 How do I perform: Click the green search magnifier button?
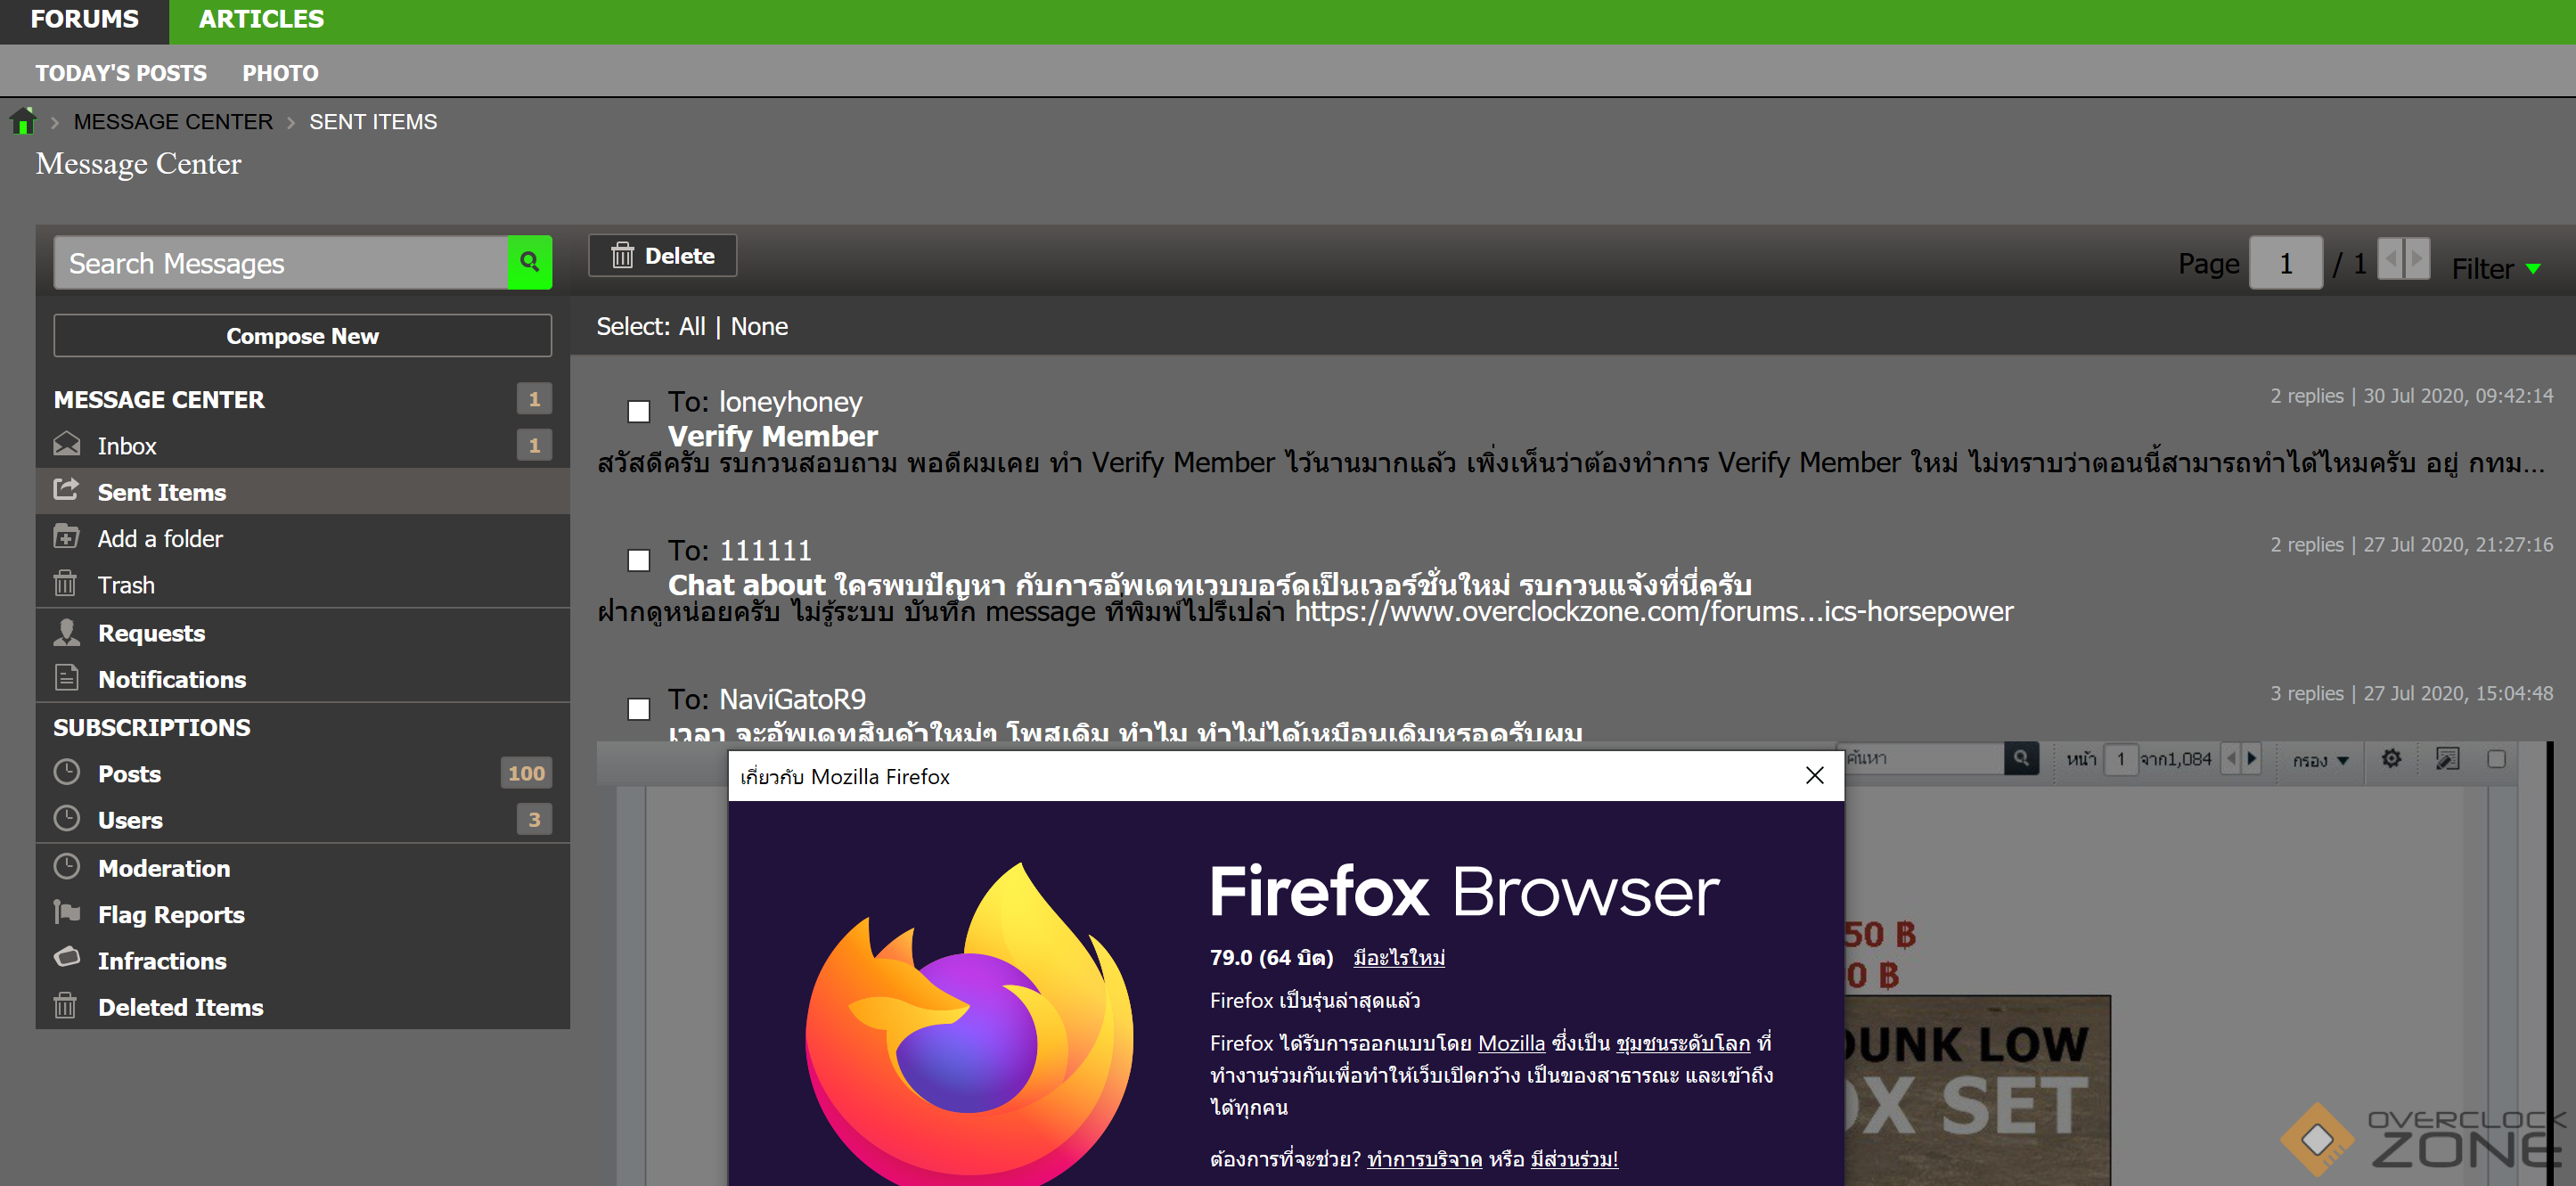pos(529,262)
